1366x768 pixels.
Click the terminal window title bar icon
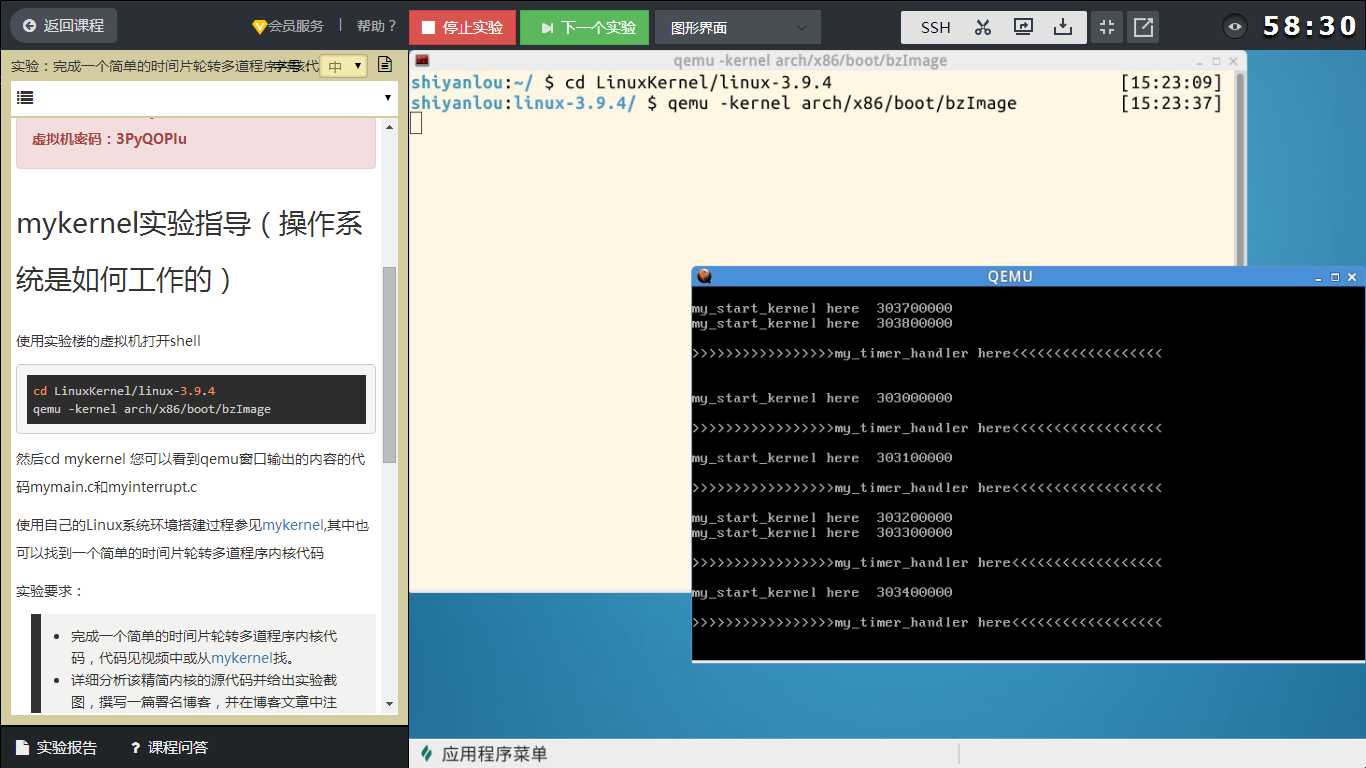[x=422, y=60]
